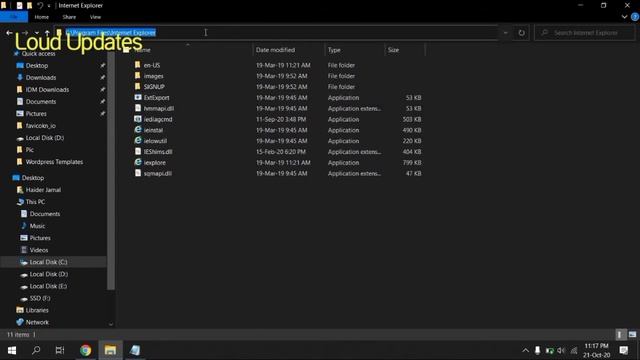
Task: Open the Share ribbon tab
Action: click(69, 17)
